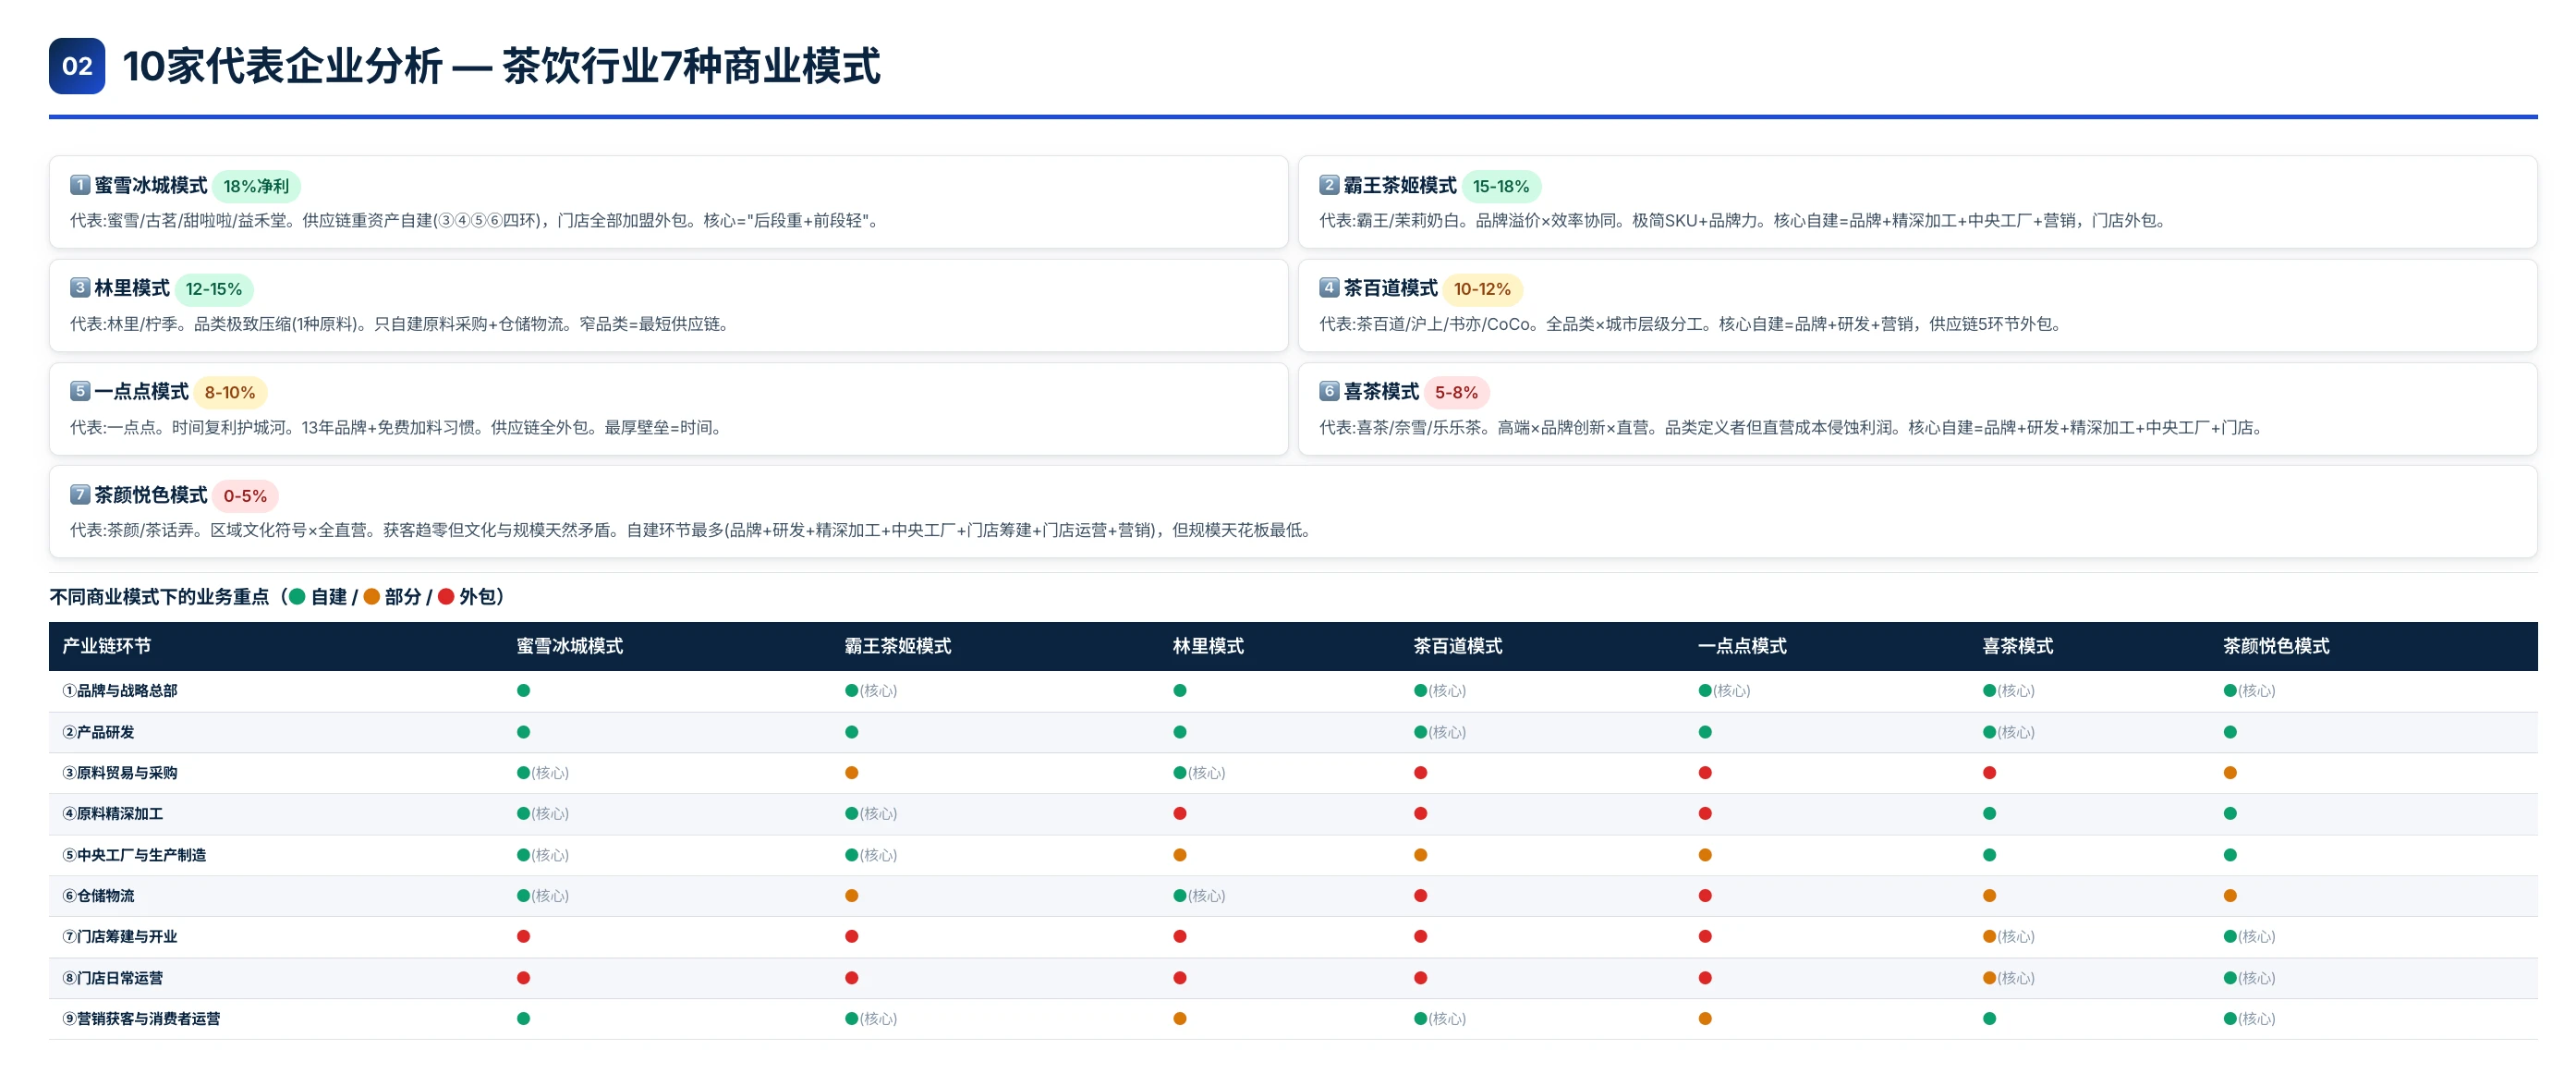Click the ⑨营销获客与消费者运营 row label
Image resolution: width=2576 pixels, height=1074 pixels.
pyautogui.click(x=141, y=1019)
